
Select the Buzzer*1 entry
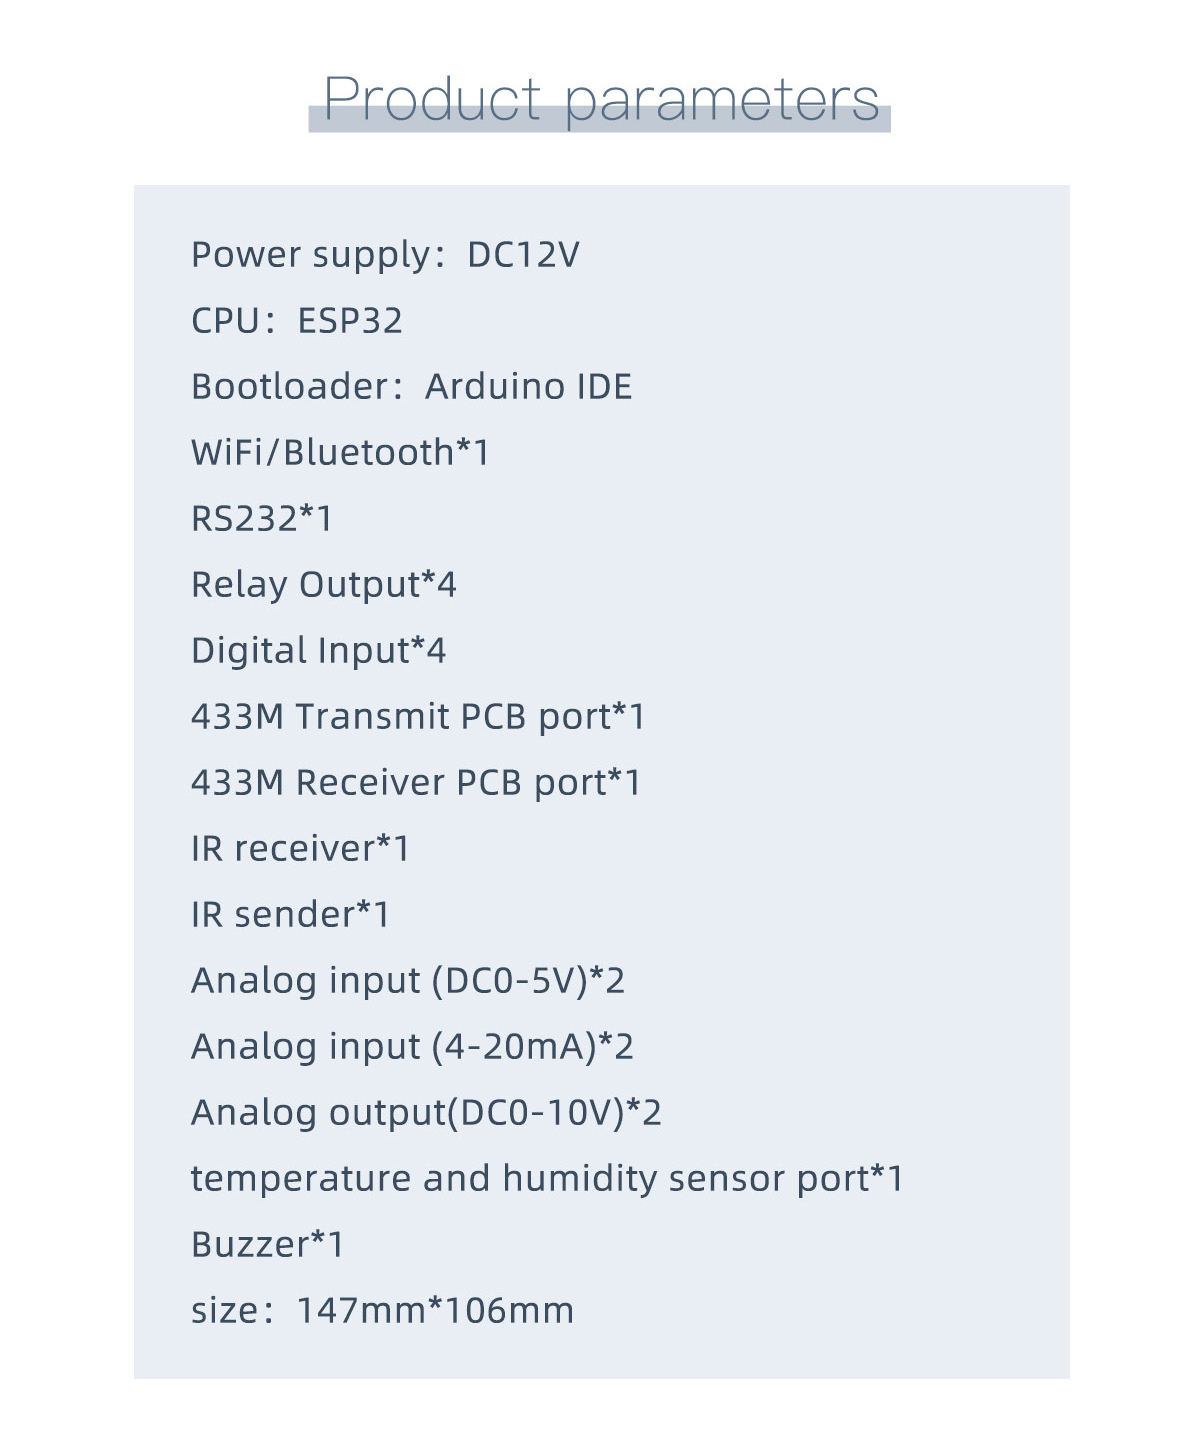268,1245
